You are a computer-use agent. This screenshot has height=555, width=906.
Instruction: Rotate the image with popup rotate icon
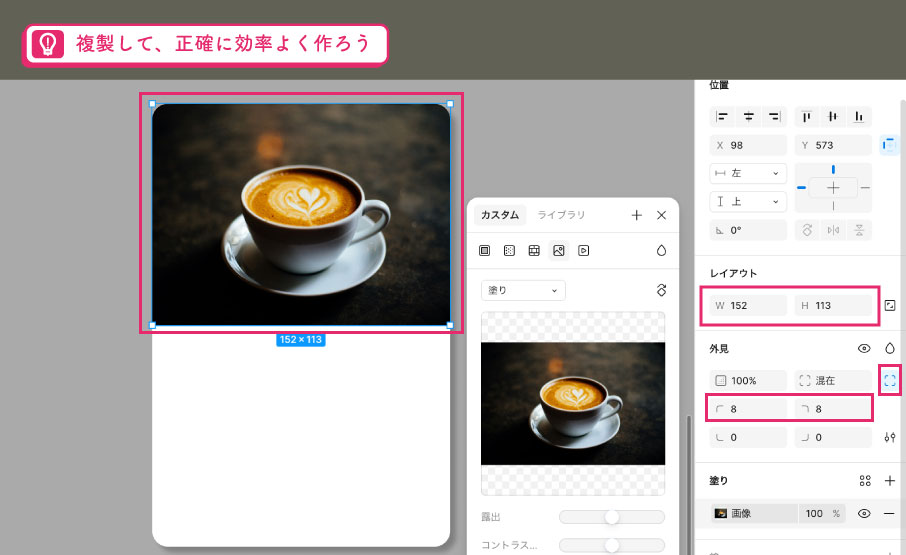coord(662,290)
